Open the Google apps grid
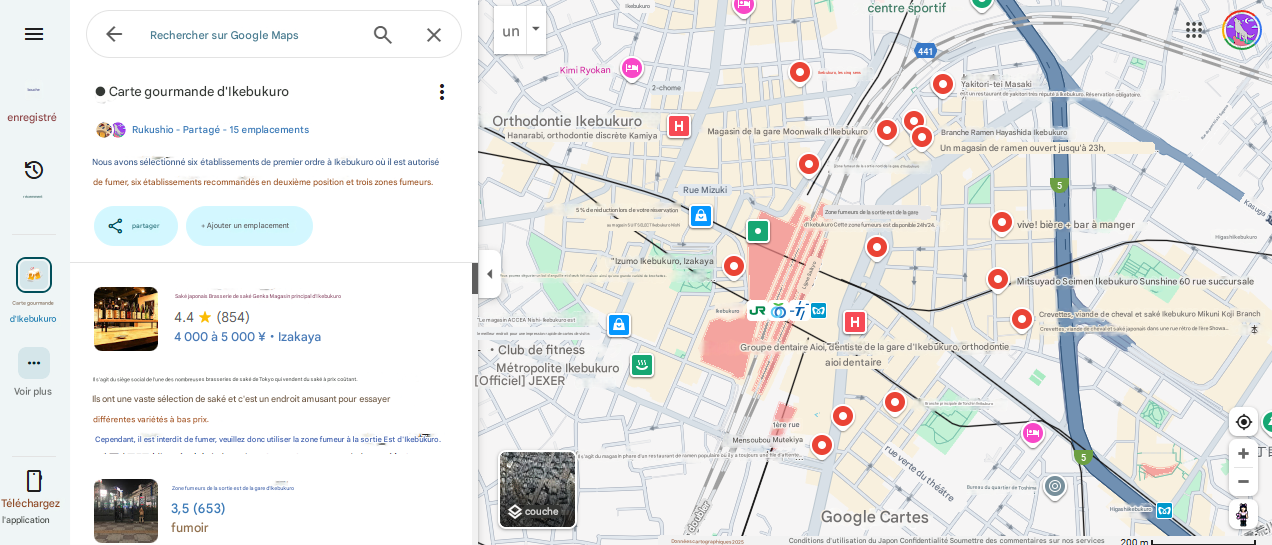The width and height of the screenshot is (1272, 545). pos(1194,30)
